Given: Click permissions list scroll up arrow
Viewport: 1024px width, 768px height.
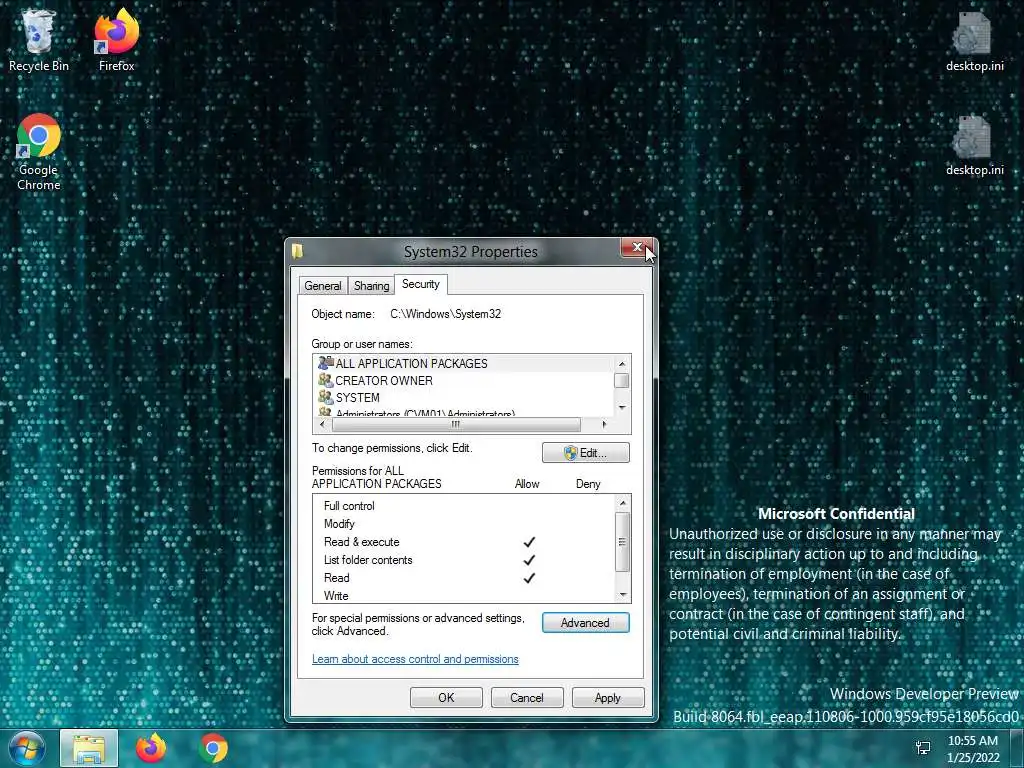Looking at the screenshot, I should coord(623,503).
